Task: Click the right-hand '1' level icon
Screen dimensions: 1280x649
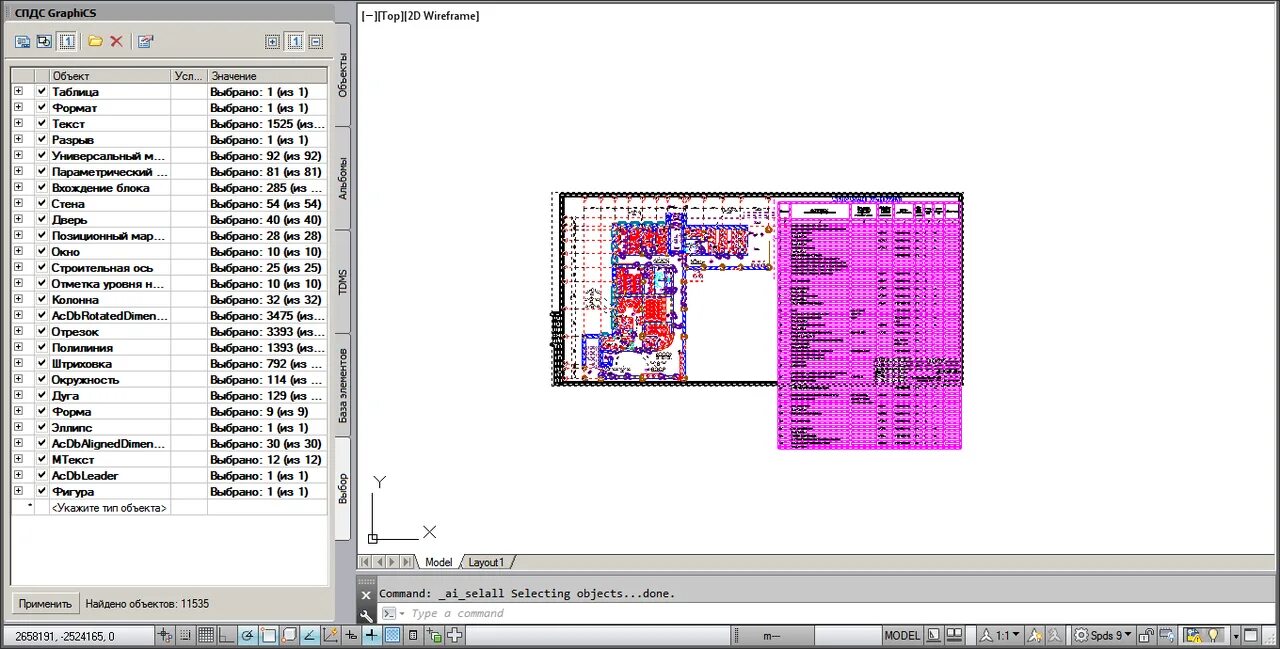Action: coord(295,41)
